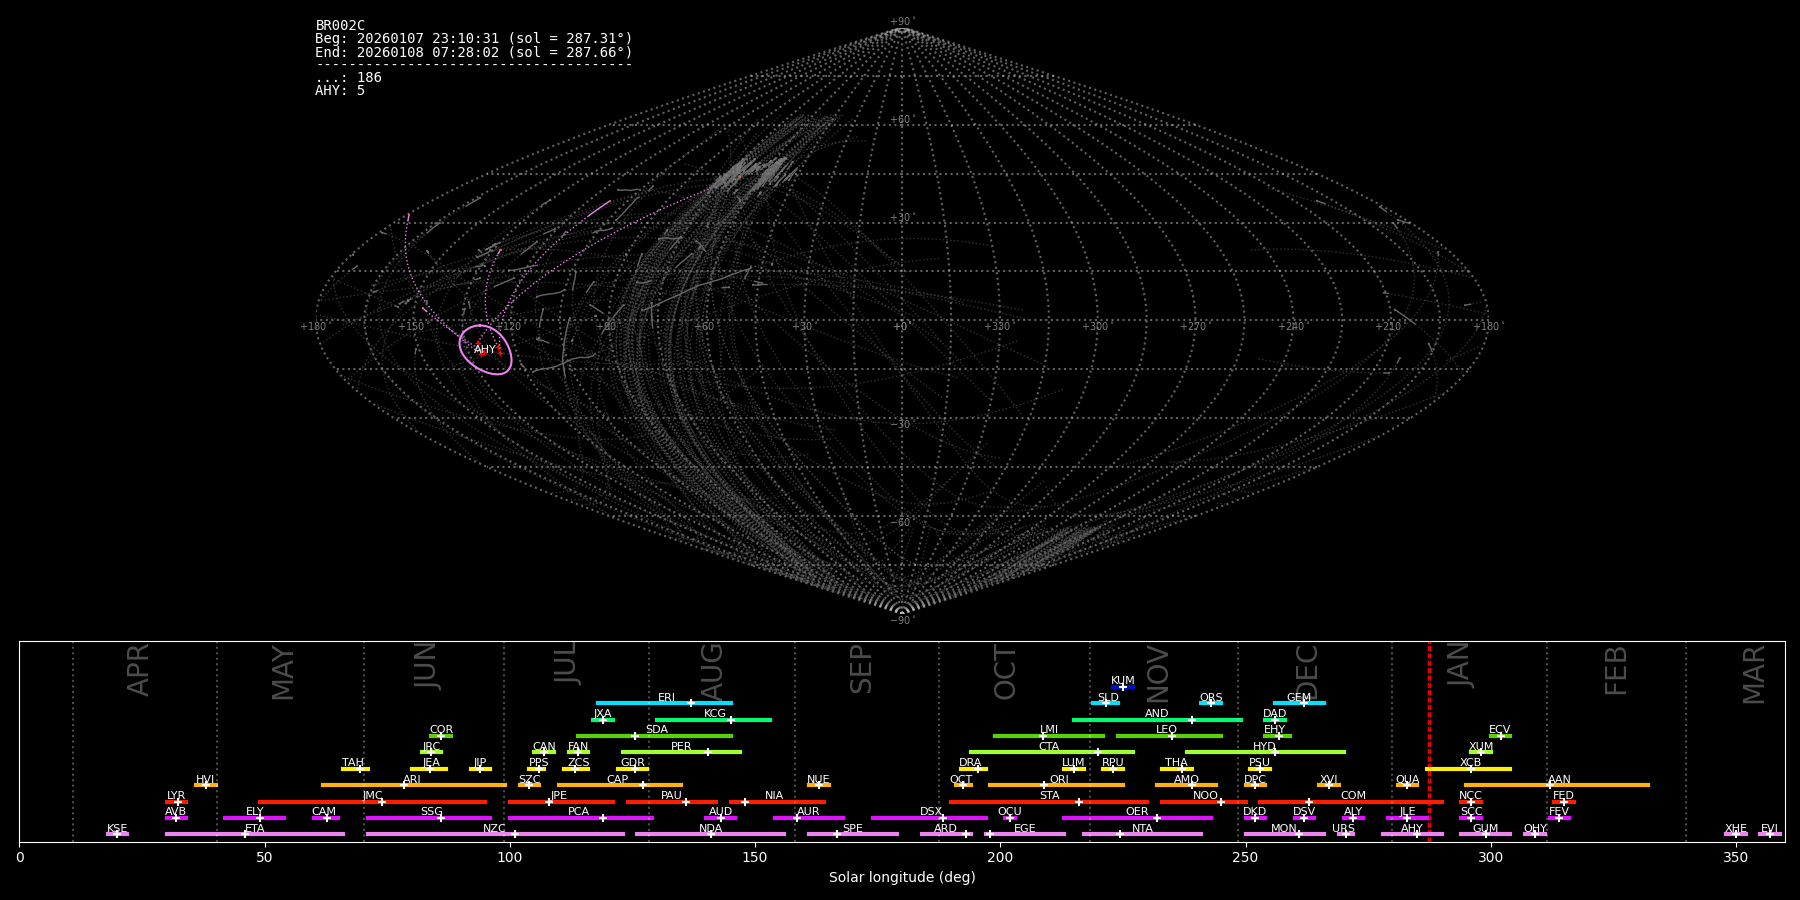The width and height of the screenshot is (1800, 900).
Task: Click the NOO shower label
Action: tap(1205, 796)
